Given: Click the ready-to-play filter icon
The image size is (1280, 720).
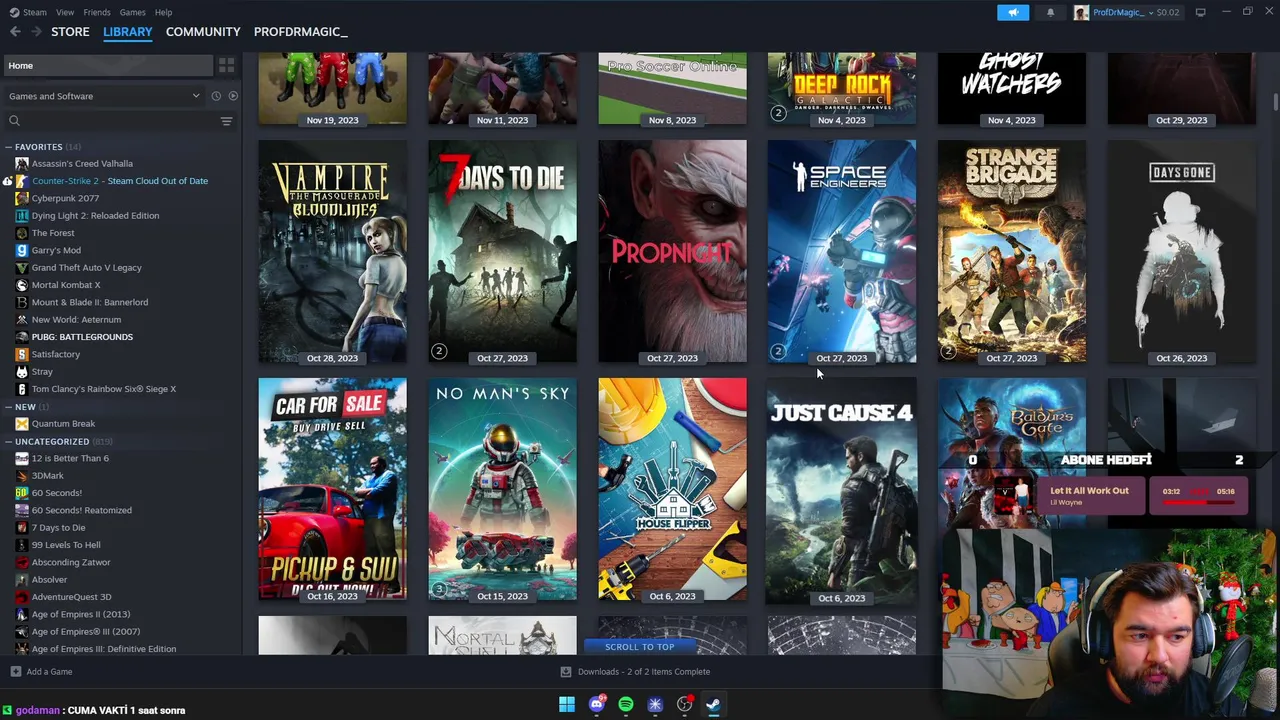Looking at the screenshot, I should 233,96.
